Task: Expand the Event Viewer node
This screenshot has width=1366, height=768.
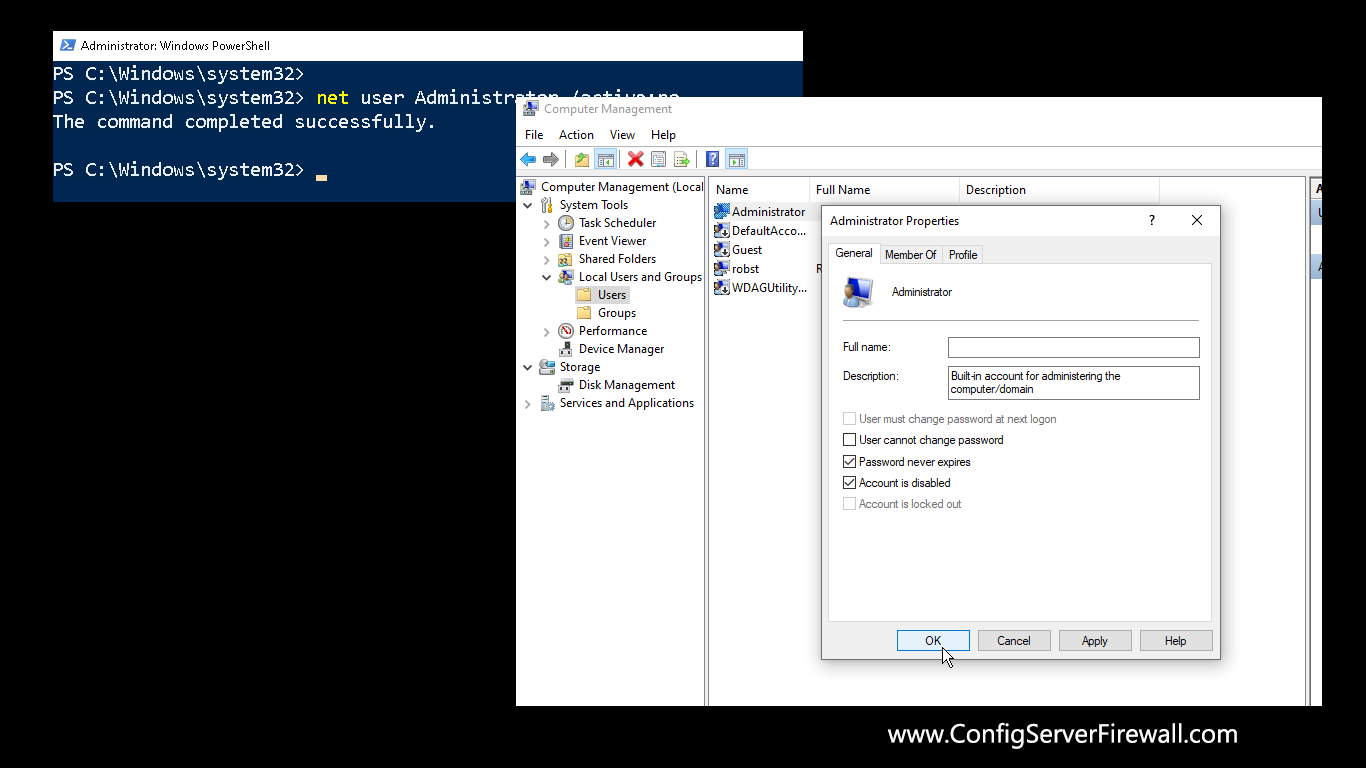Action: click(x=547, y=241)
